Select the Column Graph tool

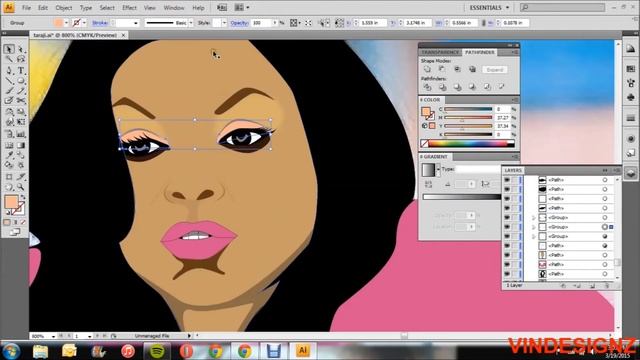21,133
